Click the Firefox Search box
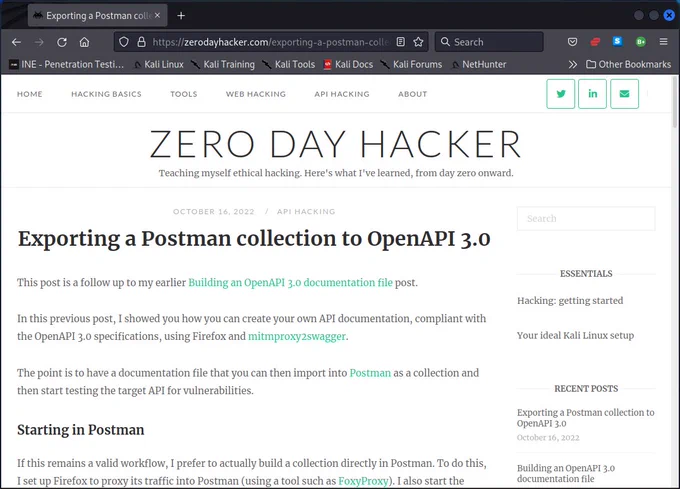The height and width of the screenshot is (489, 680). tap(489, 42)
